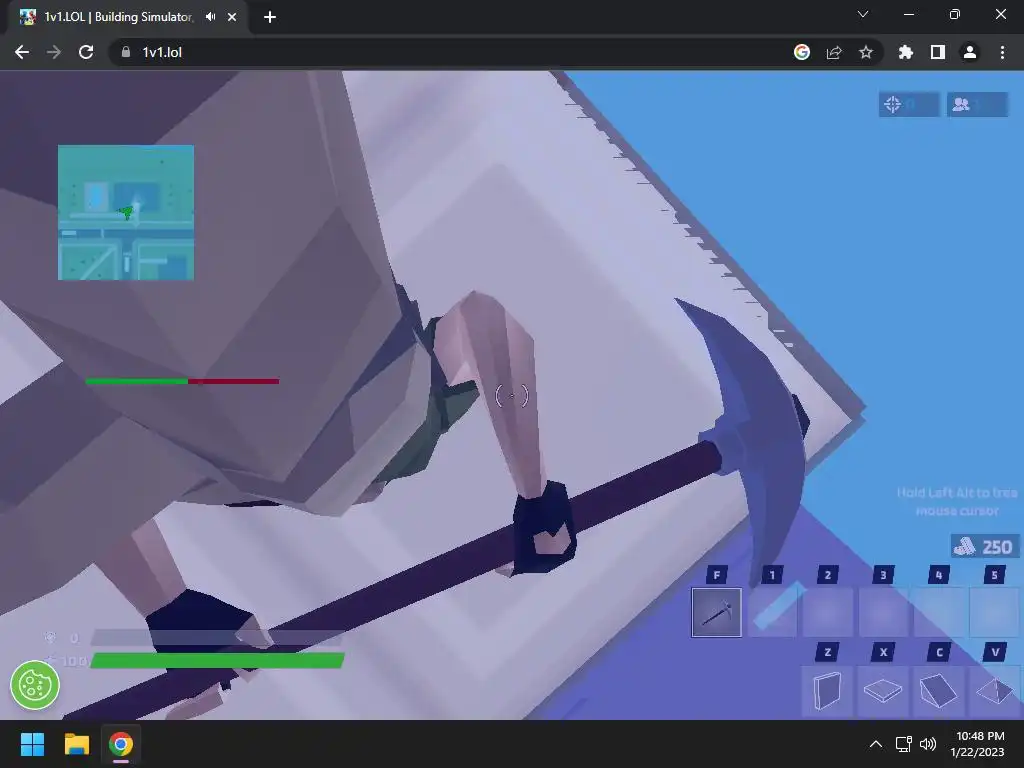Reload the 1v1.lol page
Screen dimensions: 1024x768
click(x=86, y=52)
